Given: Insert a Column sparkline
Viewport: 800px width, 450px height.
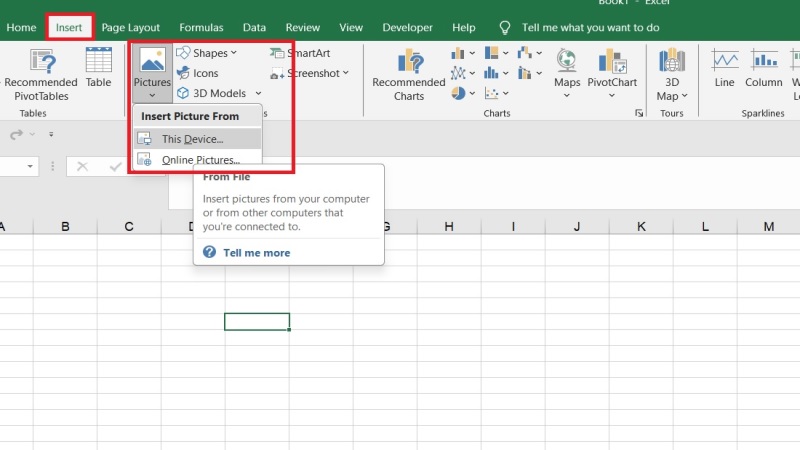Looking at the screenshot, I should tap(763, 68).
